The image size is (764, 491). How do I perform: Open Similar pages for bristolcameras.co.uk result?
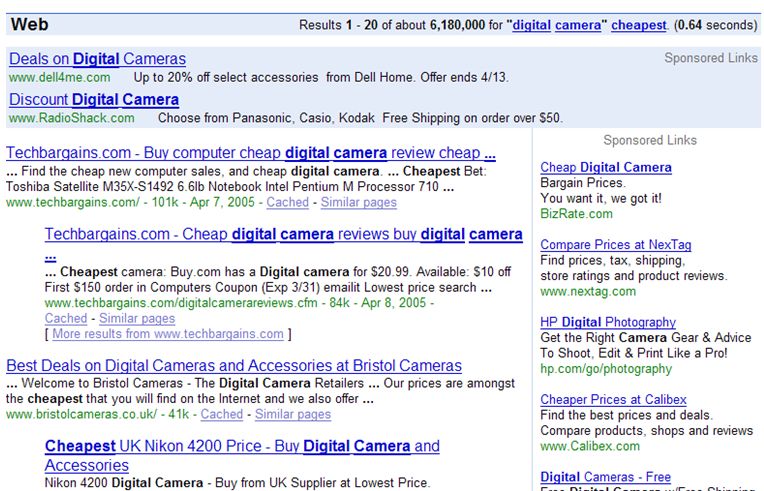(293, 414)
